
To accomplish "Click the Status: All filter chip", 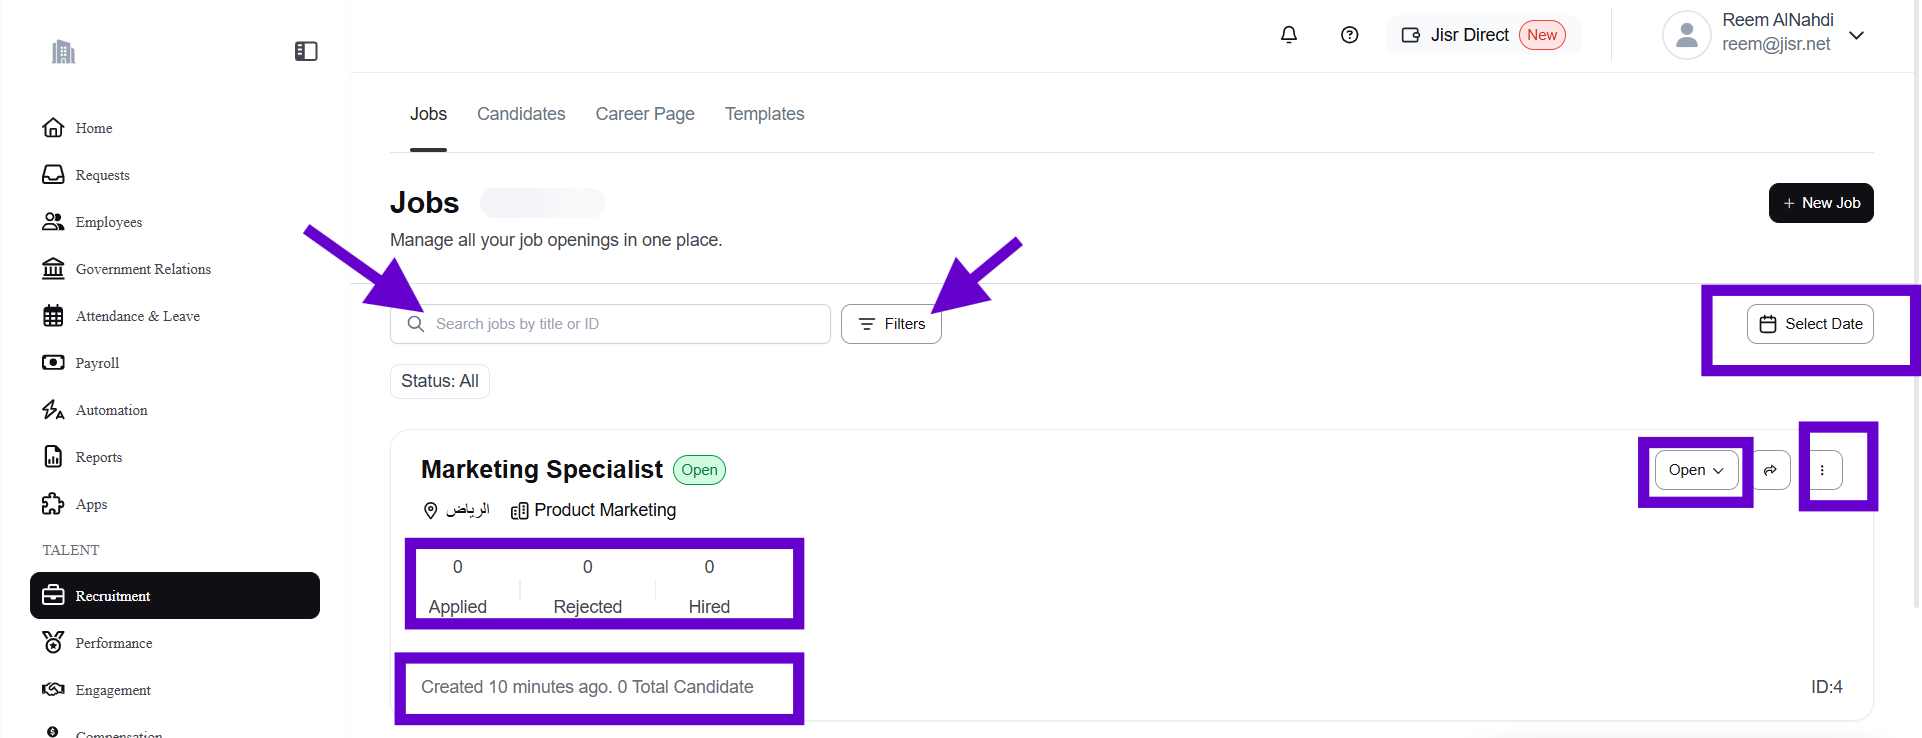I will 439,381.
